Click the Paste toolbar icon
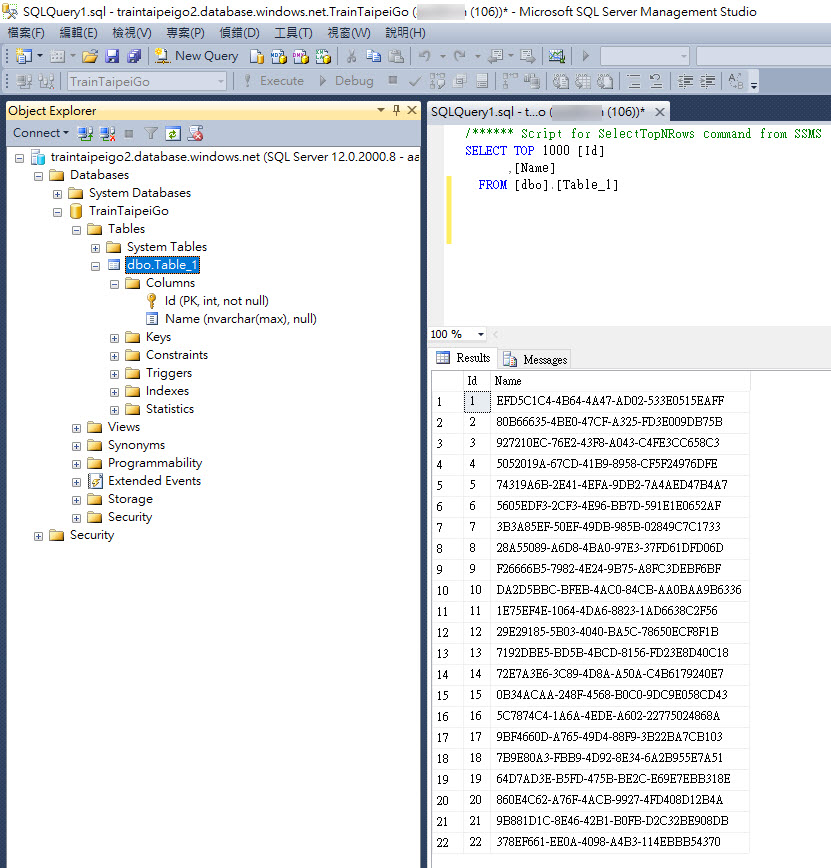Screen dimensions: 831x868 click(x=396, y=56)
